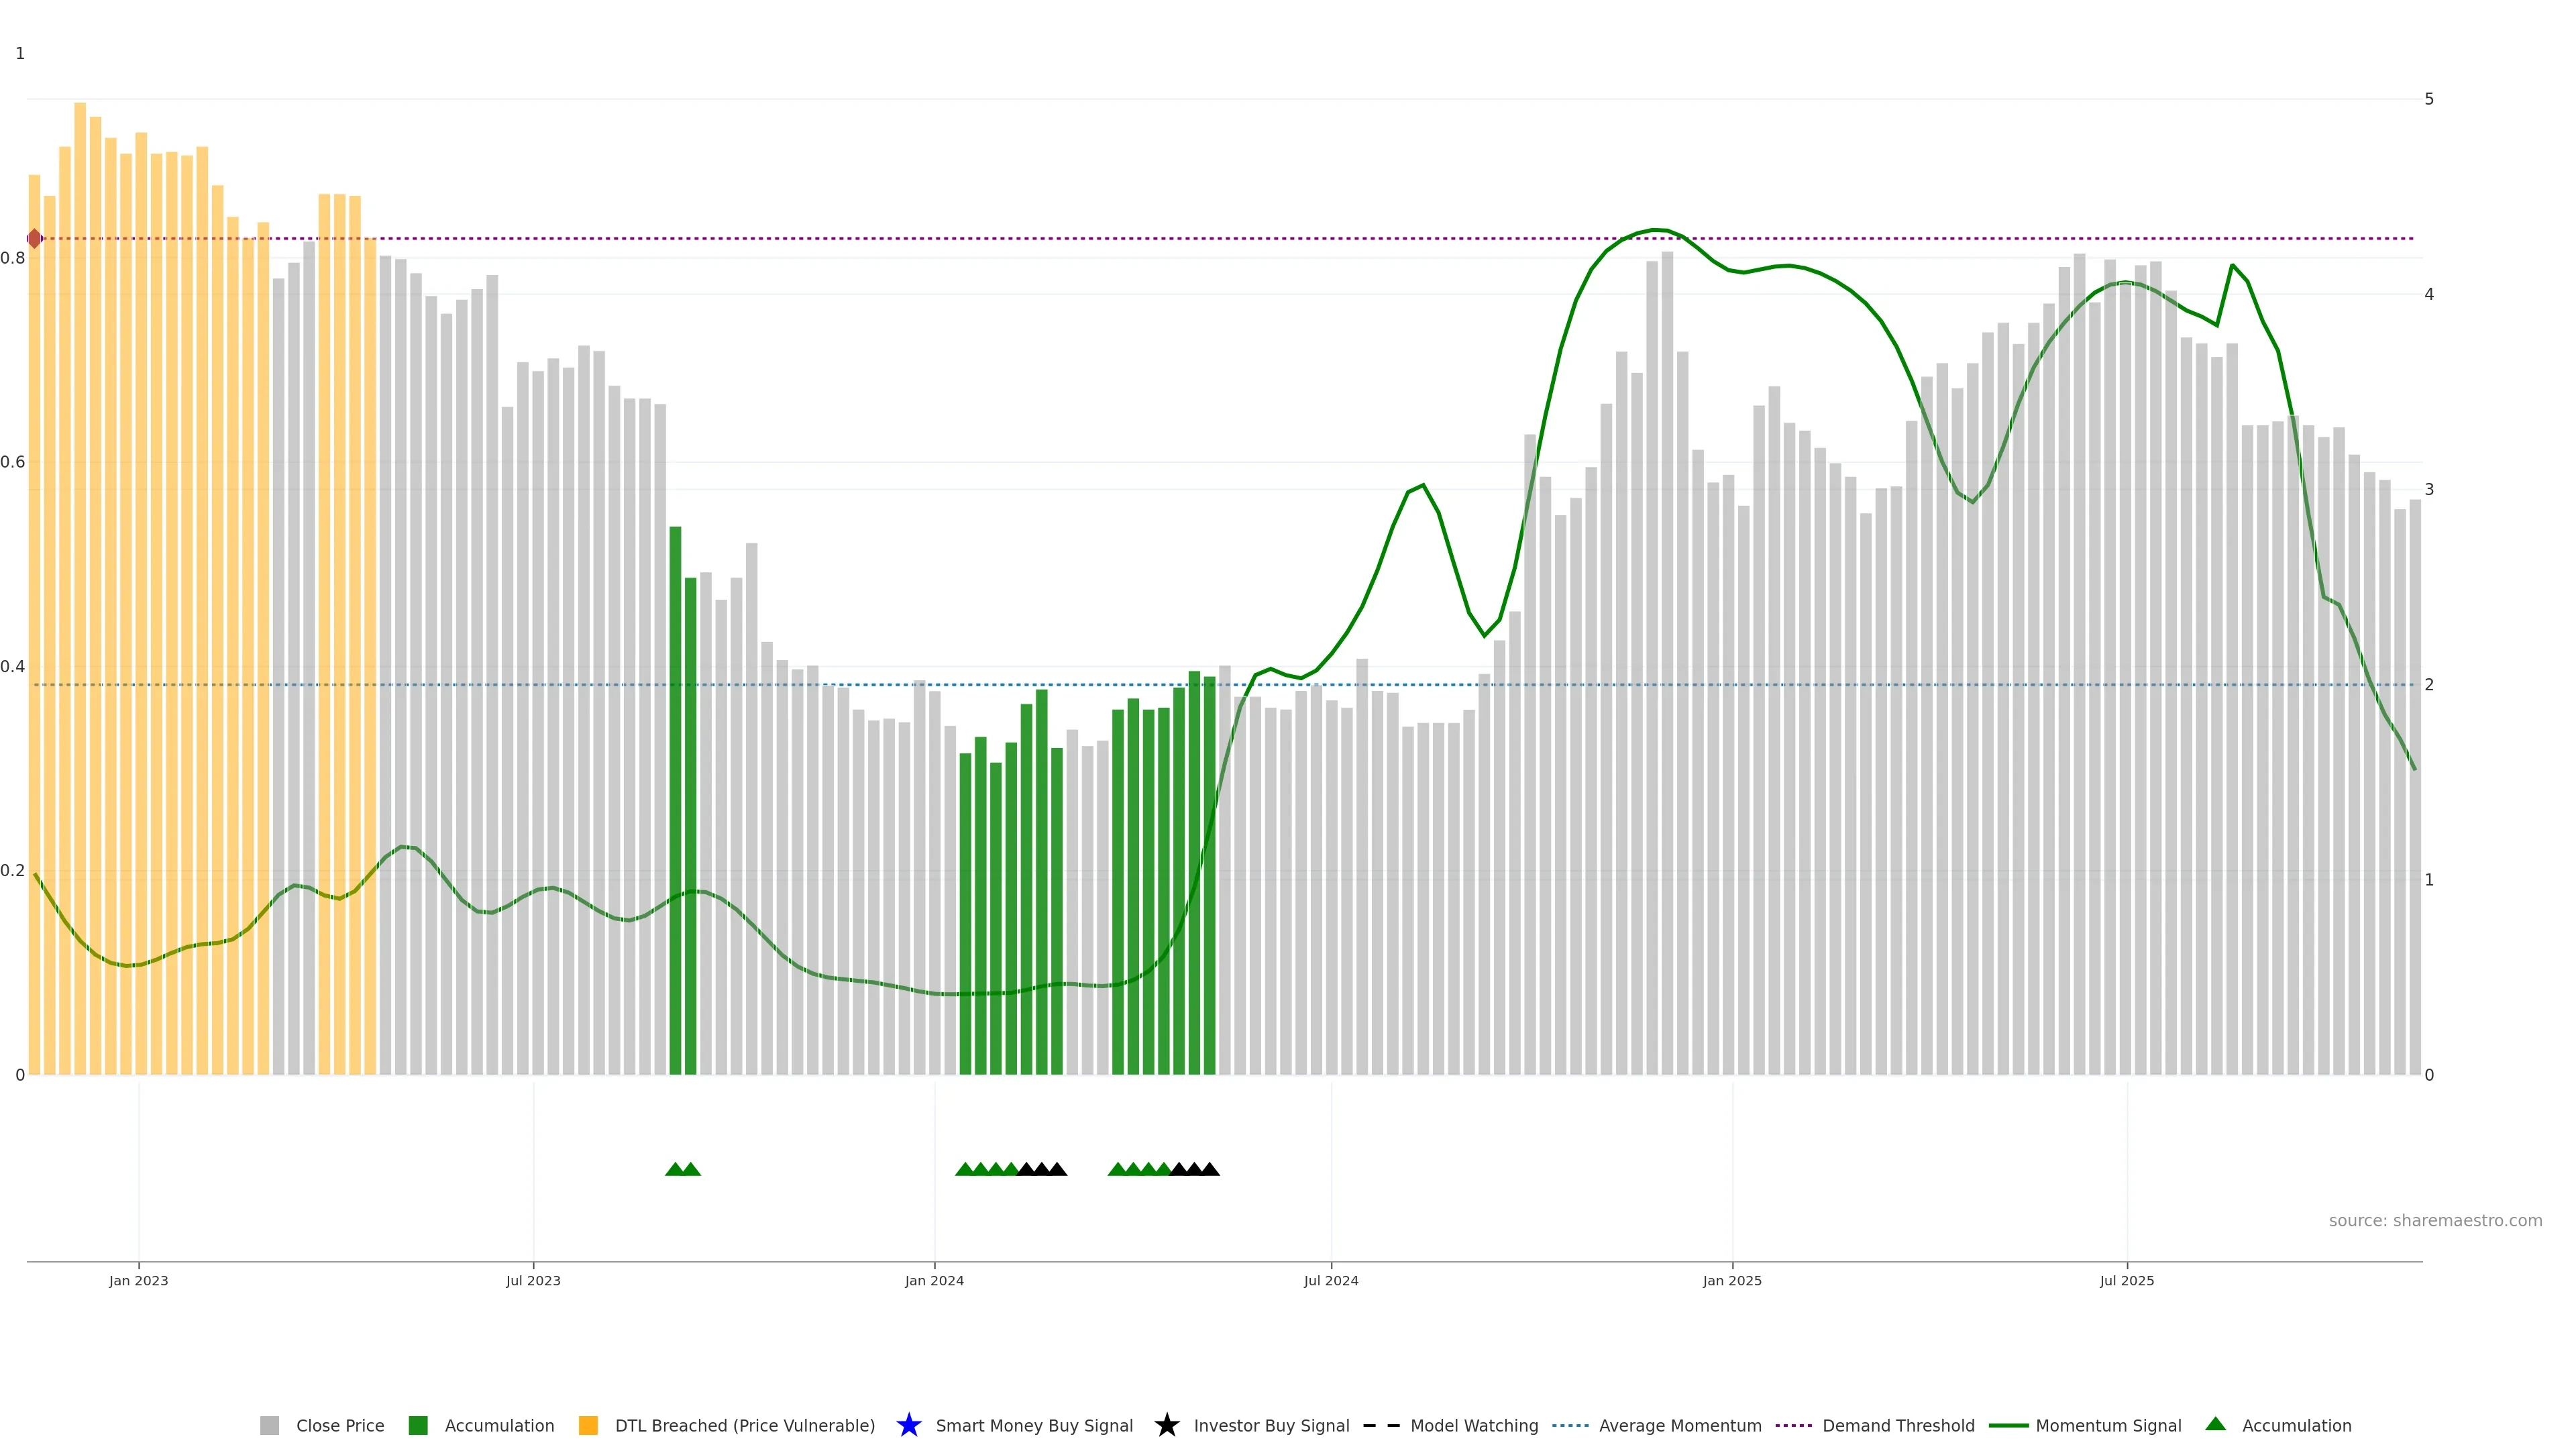Click the orange DTL Breached legend square
Viewport: 2576px width, 1449px height.
coord(588,1425)
